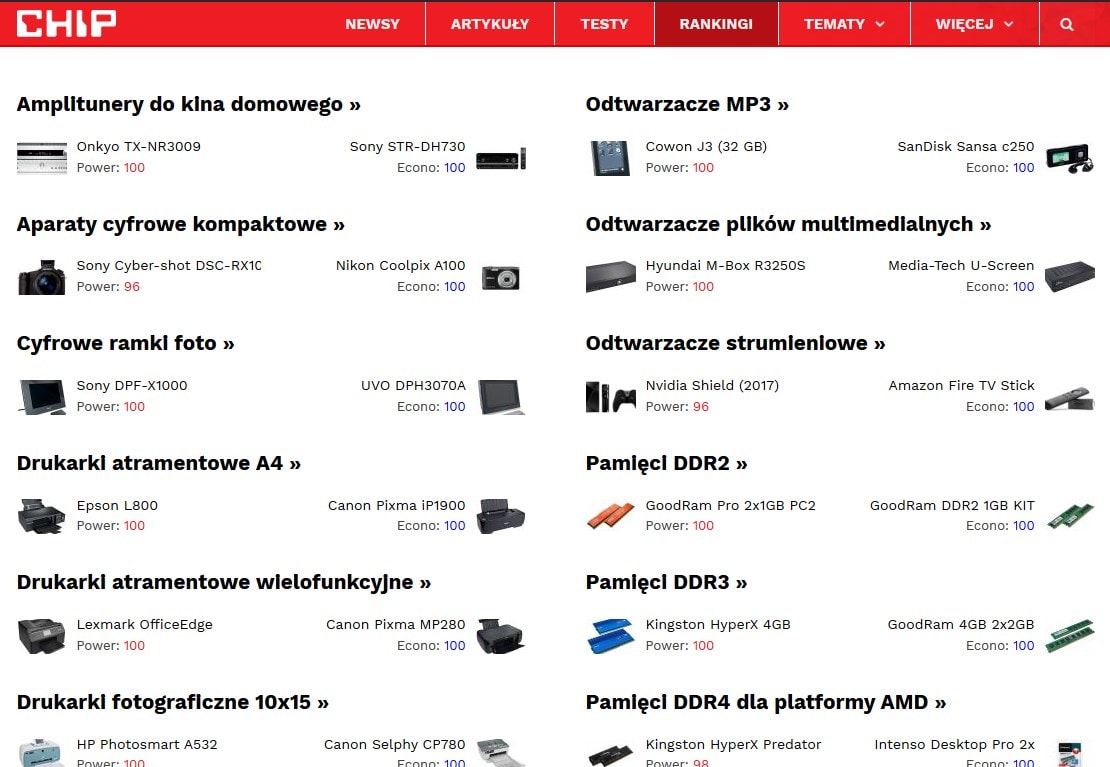Click the Amazon Fire TV Stick image
Viewport: 1110px width, 767px height.
click(x=1070, y=397)
